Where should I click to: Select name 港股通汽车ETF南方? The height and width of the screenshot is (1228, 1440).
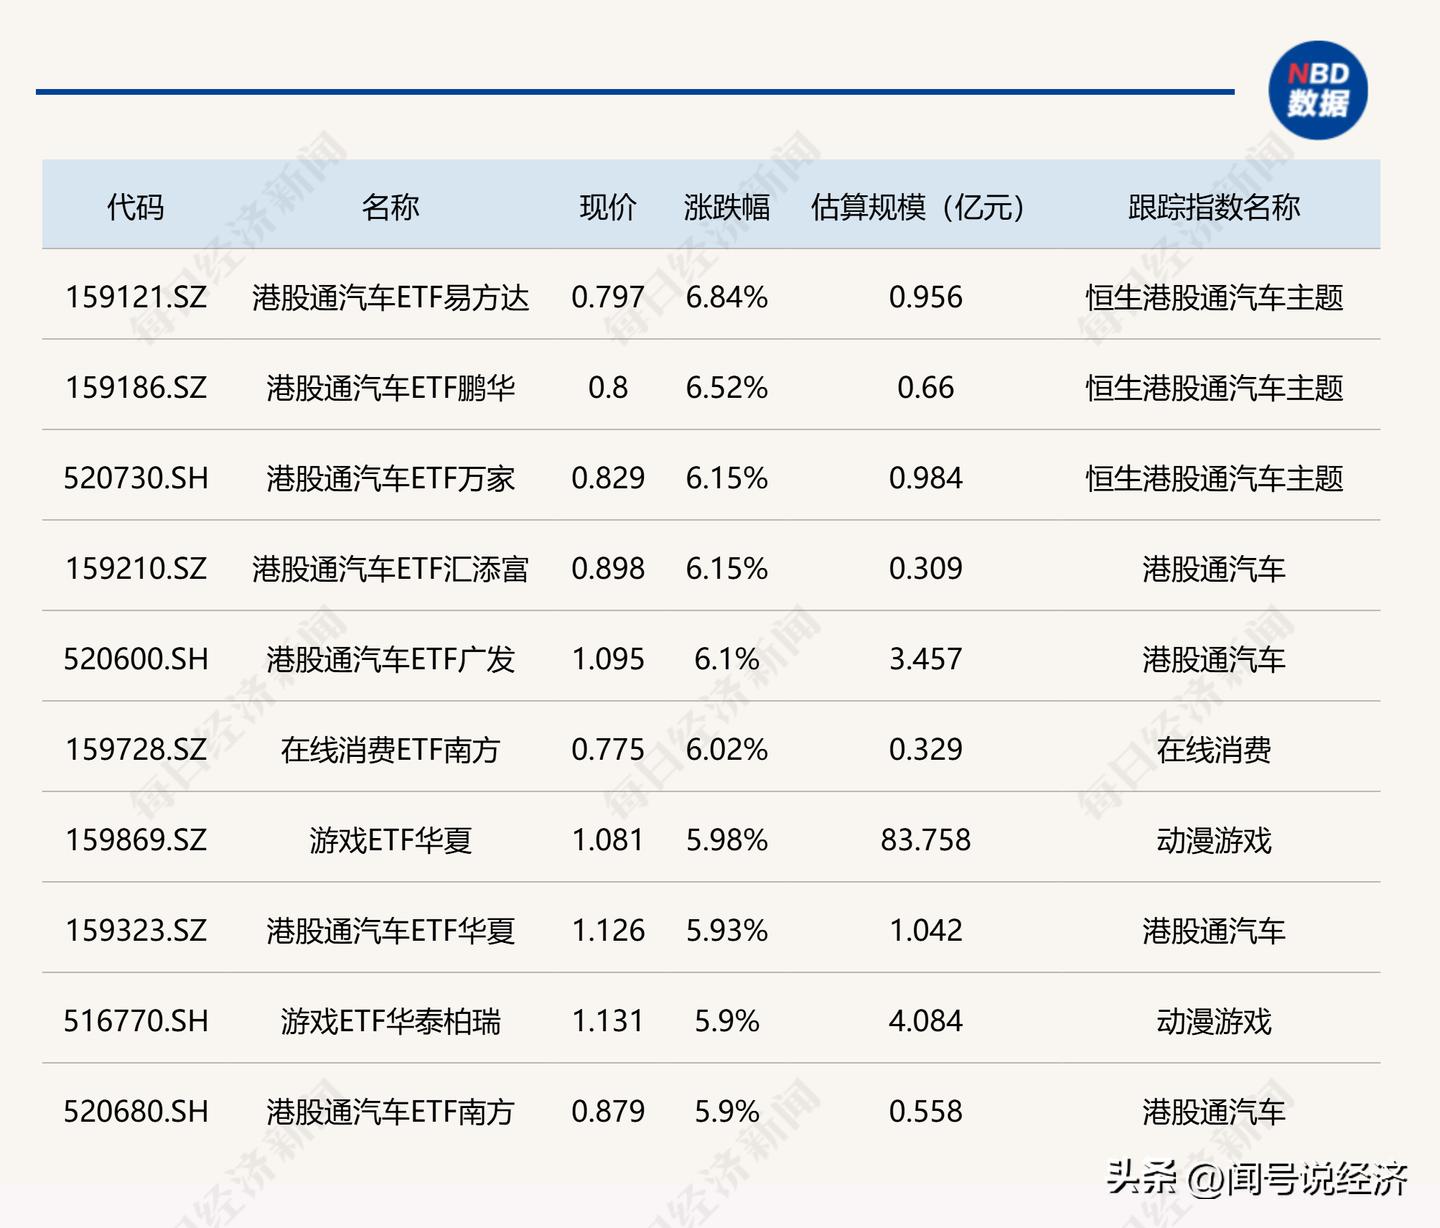coord(390,1111)
